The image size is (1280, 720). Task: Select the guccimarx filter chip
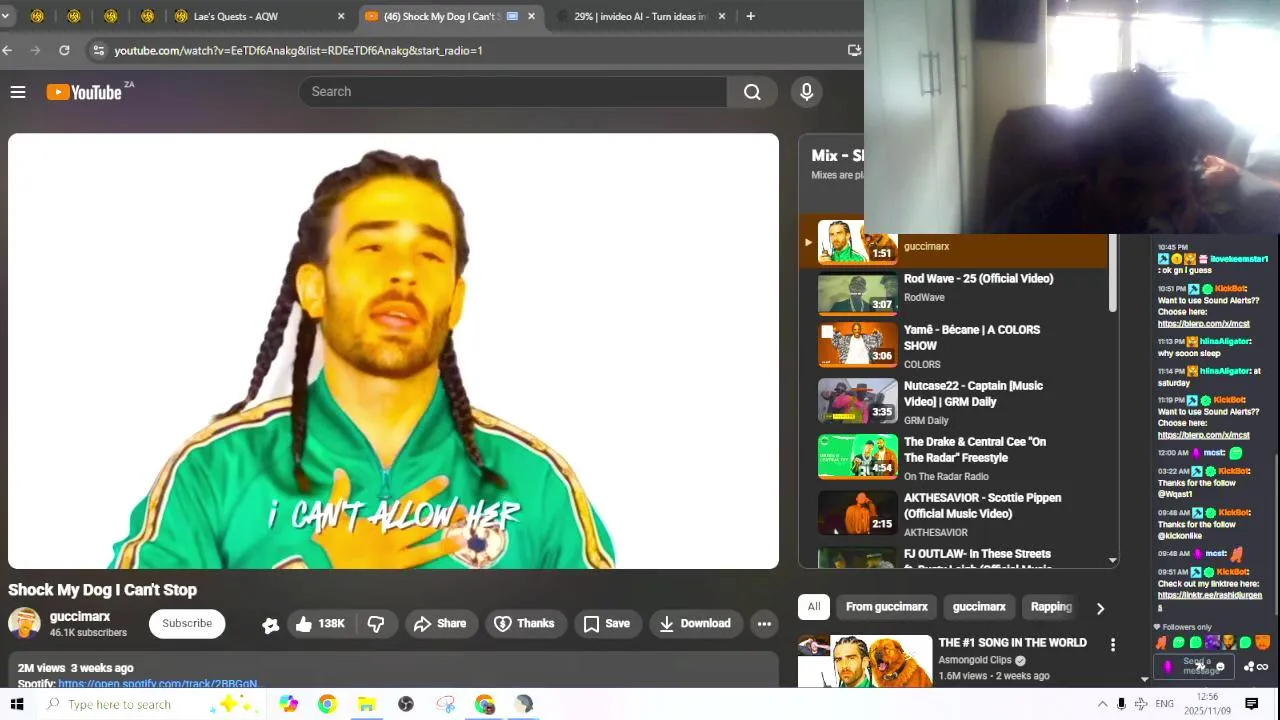[x=979, y=607]
